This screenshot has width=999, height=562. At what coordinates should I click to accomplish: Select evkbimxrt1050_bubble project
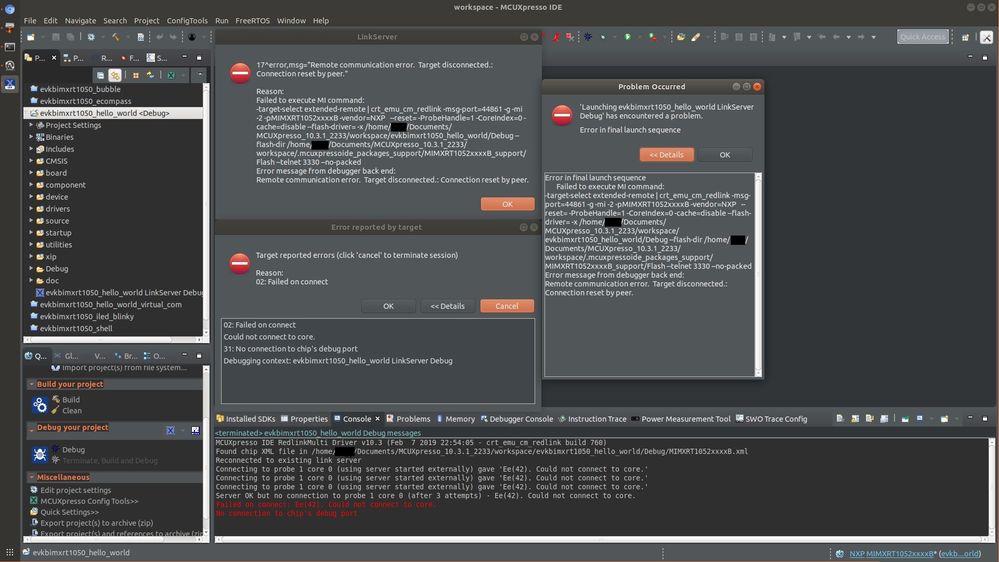pyautogui.click(x=80, y=89)
